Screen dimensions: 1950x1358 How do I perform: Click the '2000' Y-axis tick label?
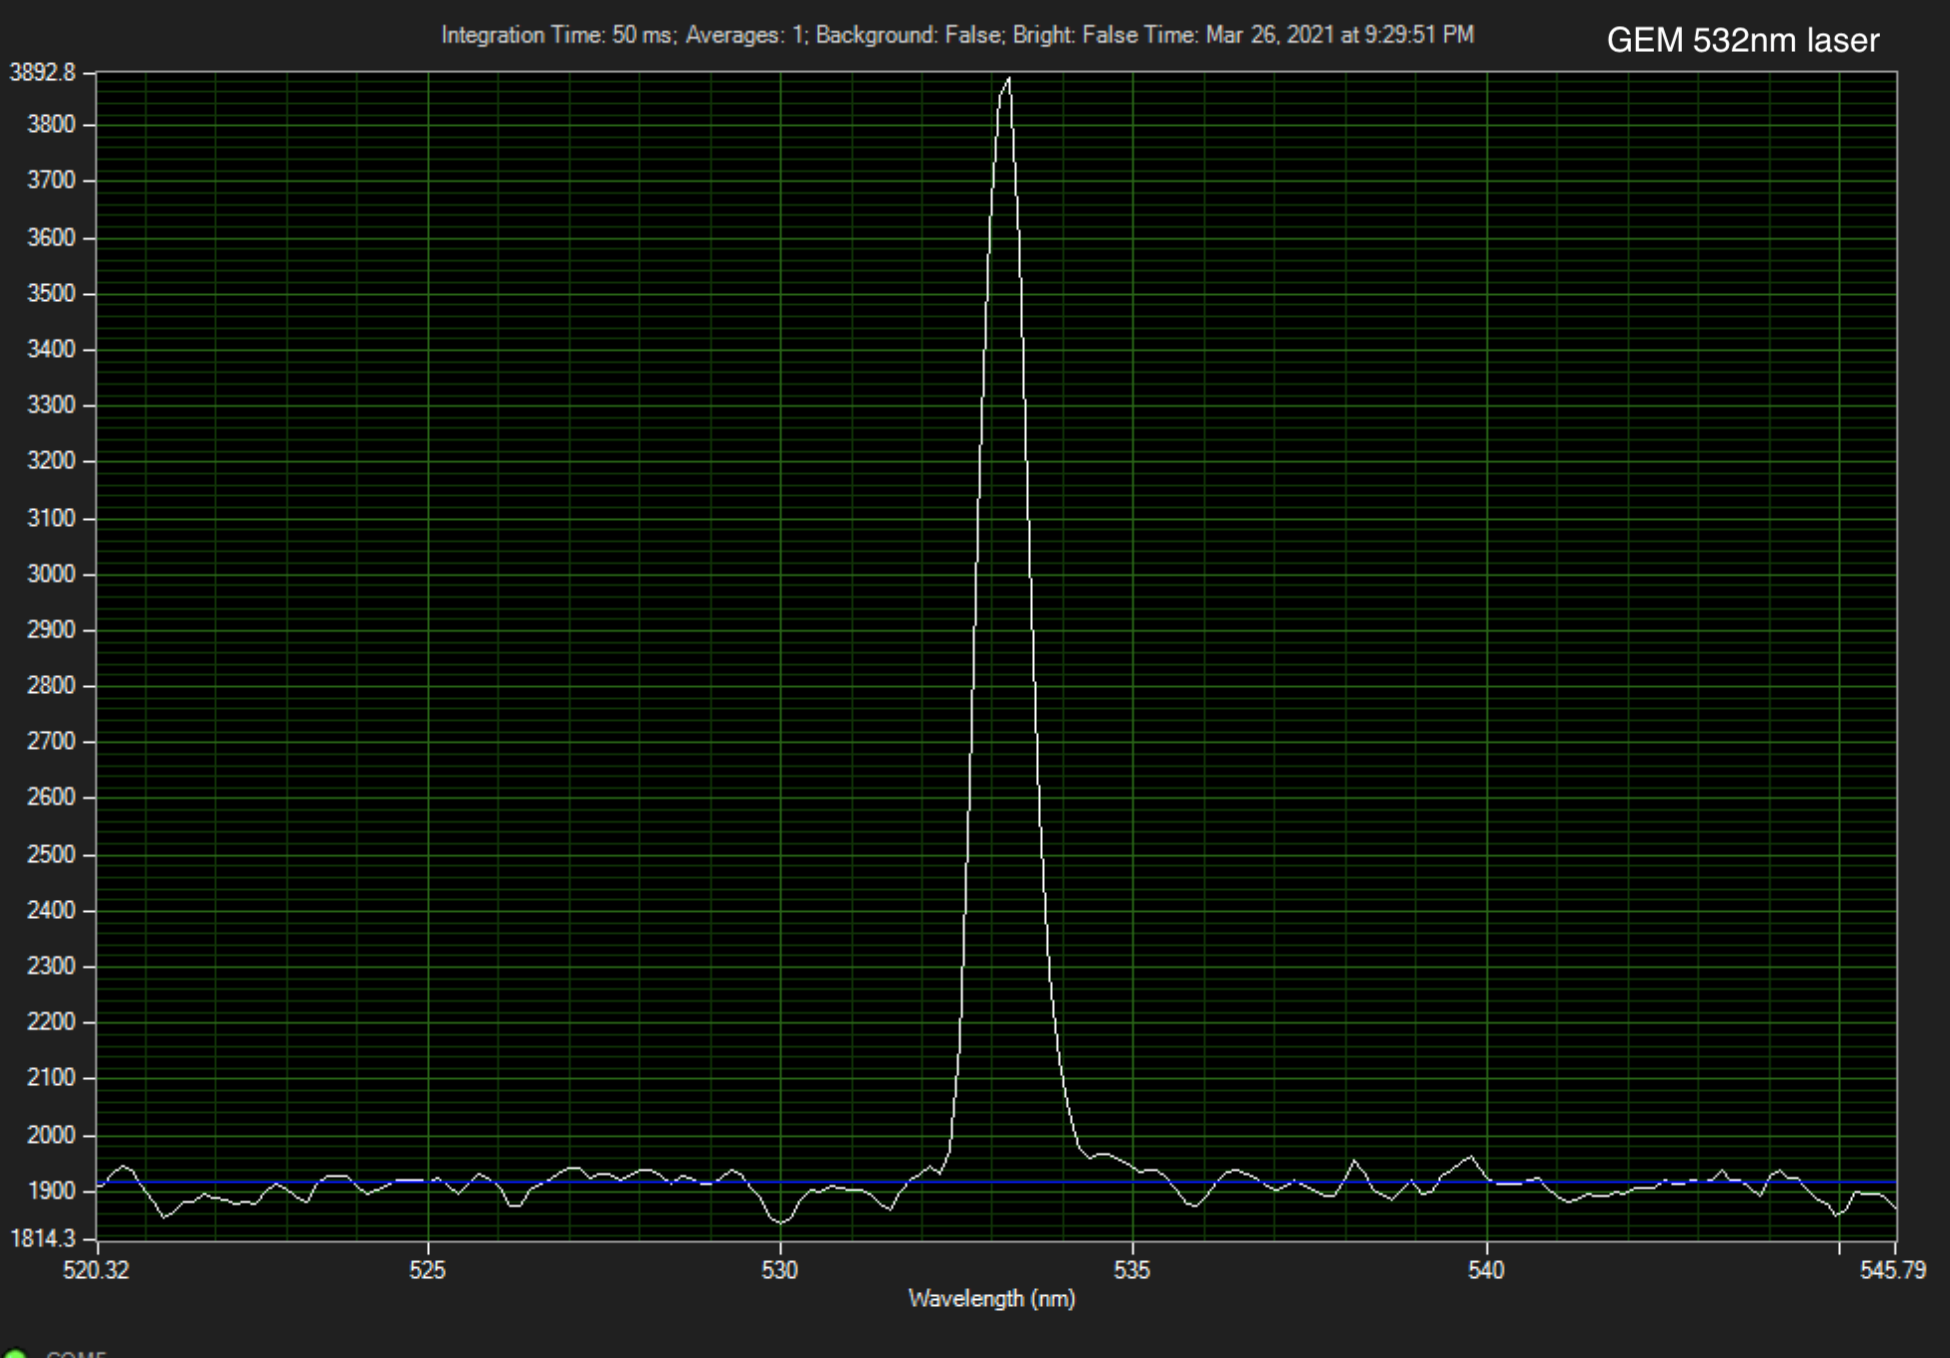[51, 1134]
